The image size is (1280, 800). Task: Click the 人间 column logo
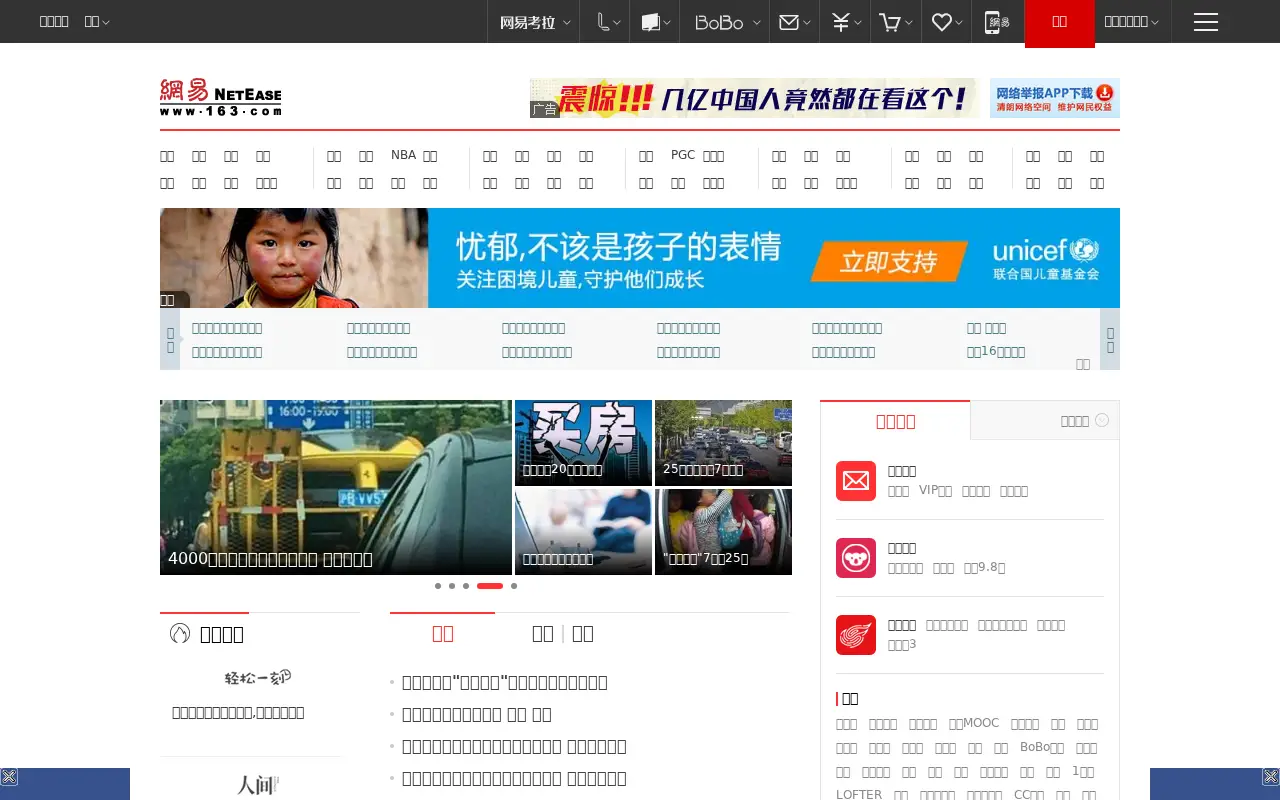click(258, 785)
